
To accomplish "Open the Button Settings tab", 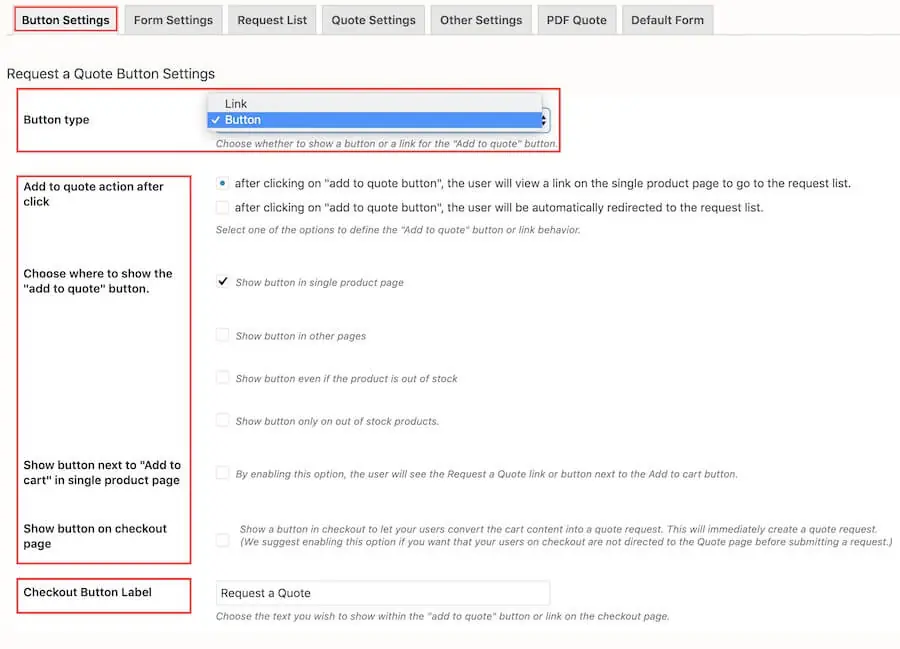I will (x=65, y=20).
